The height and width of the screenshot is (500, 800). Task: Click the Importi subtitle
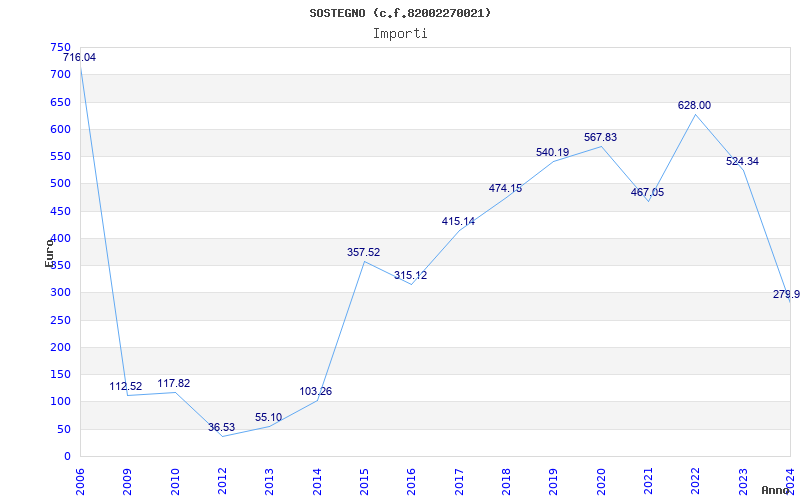pos(400,34)
